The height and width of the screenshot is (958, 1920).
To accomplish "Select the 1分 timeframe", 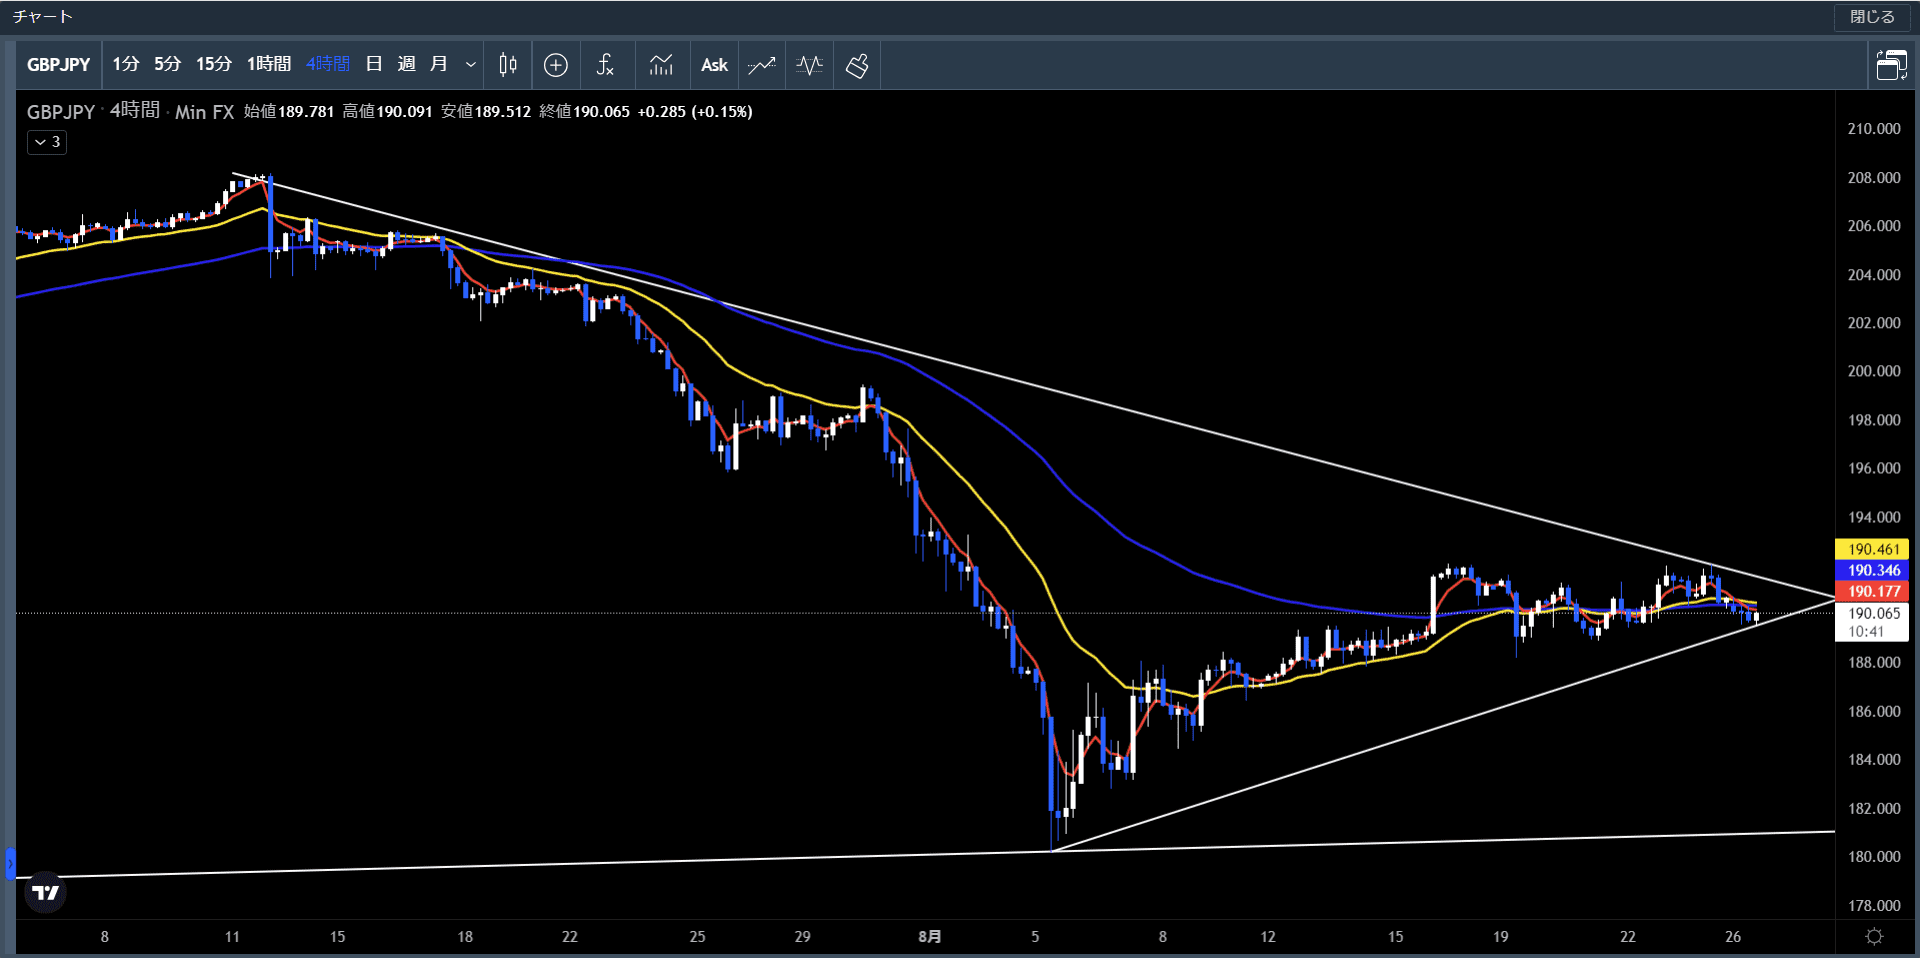I will click(126, 64).
